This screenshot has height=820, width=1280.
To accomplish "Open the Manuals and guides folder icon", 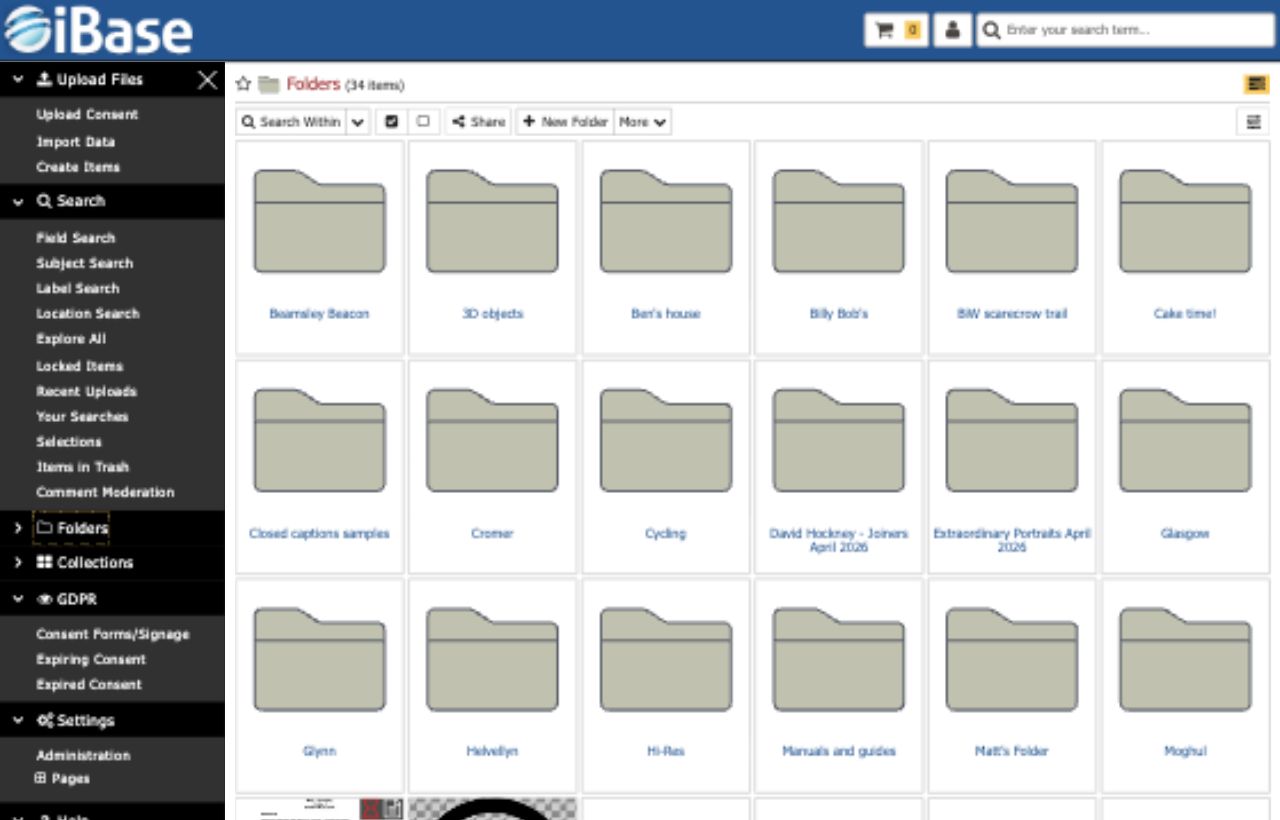I will tap(838, 658).
